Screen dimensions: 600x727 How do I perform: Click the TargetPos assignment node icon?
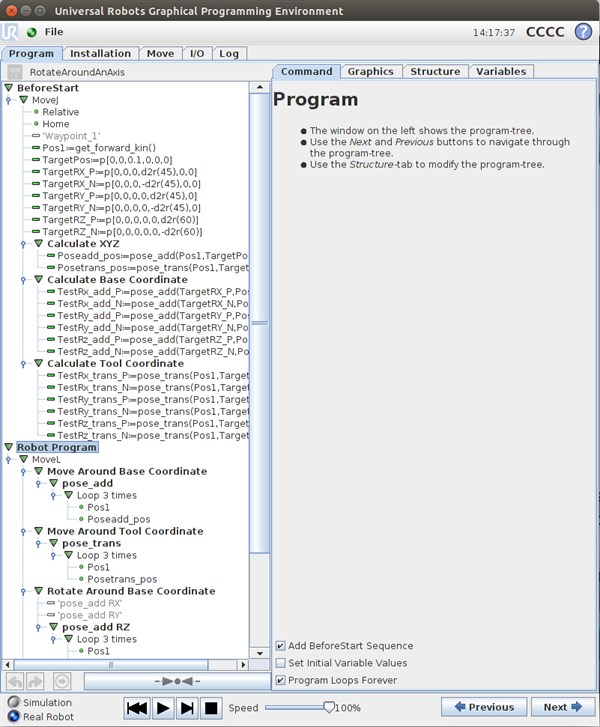(x=36, y=159)
